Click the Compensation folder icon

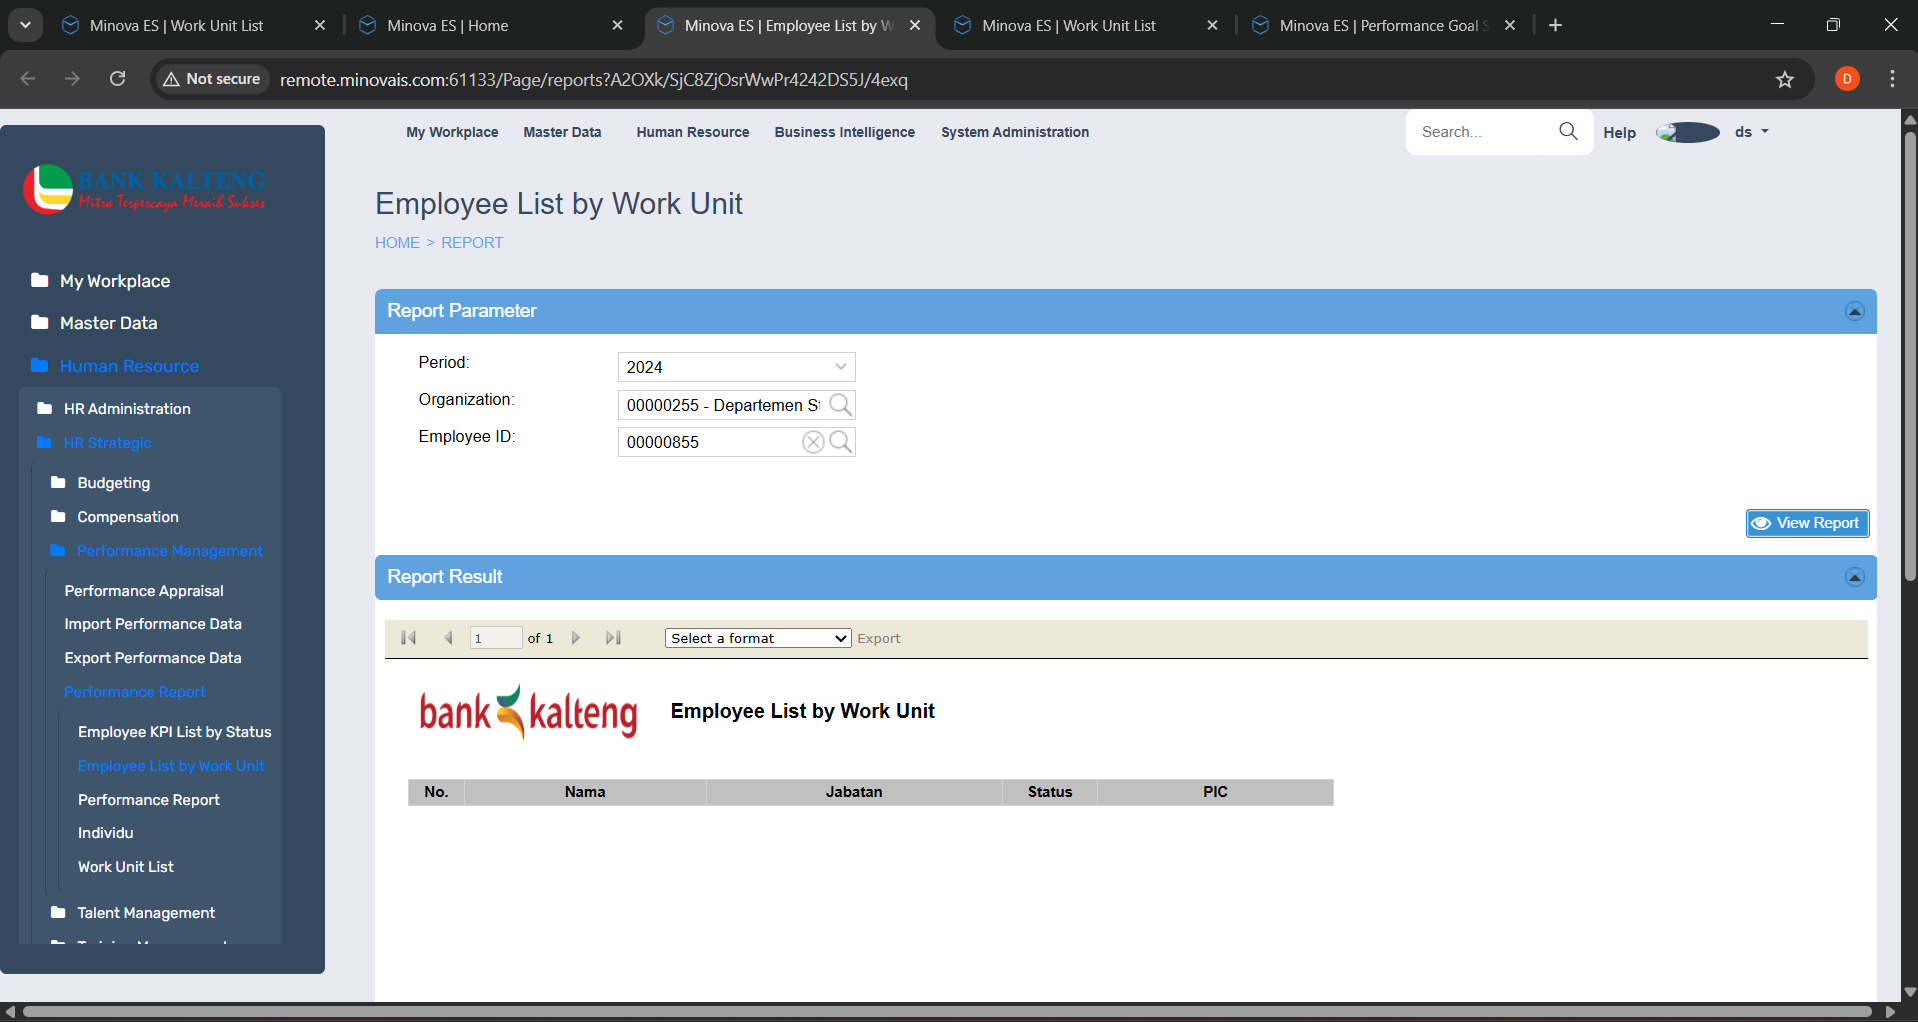click(x=58, y=516)
